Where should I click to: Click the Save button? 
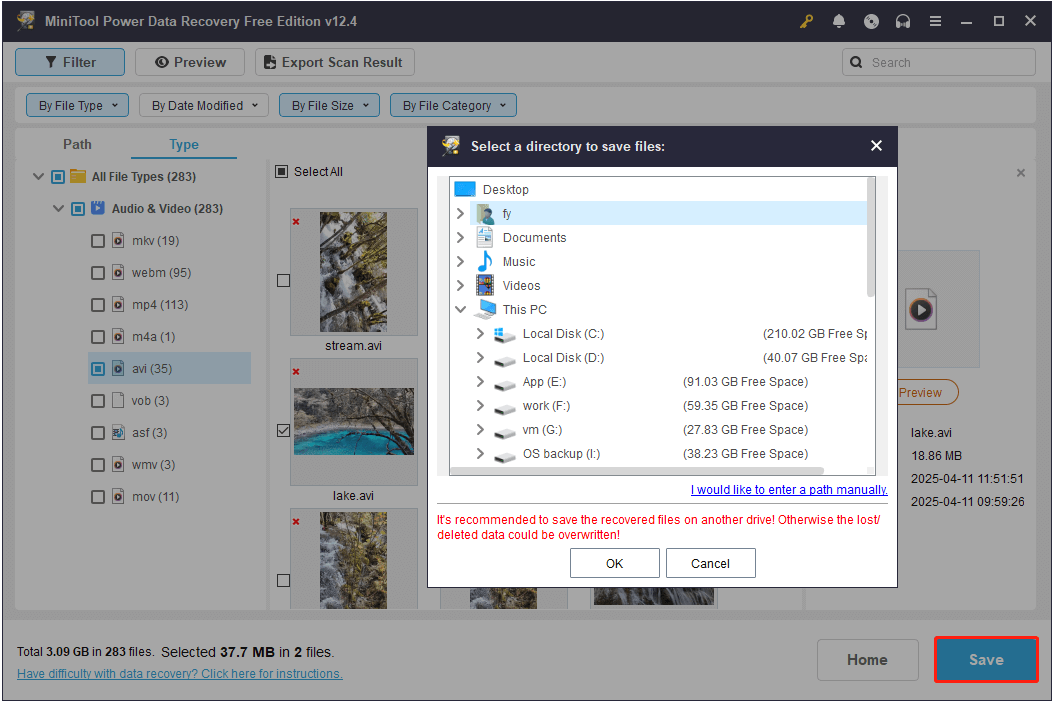click(986, 660)
